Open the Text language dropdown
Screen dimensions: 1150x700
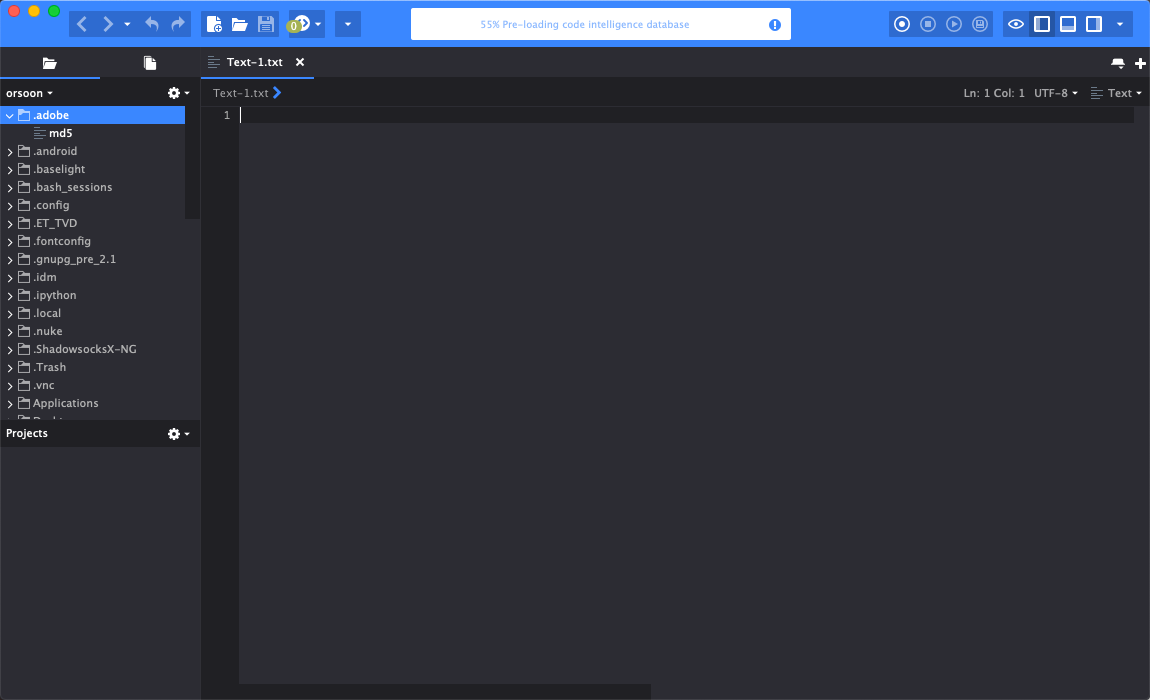coord(1116,93)
